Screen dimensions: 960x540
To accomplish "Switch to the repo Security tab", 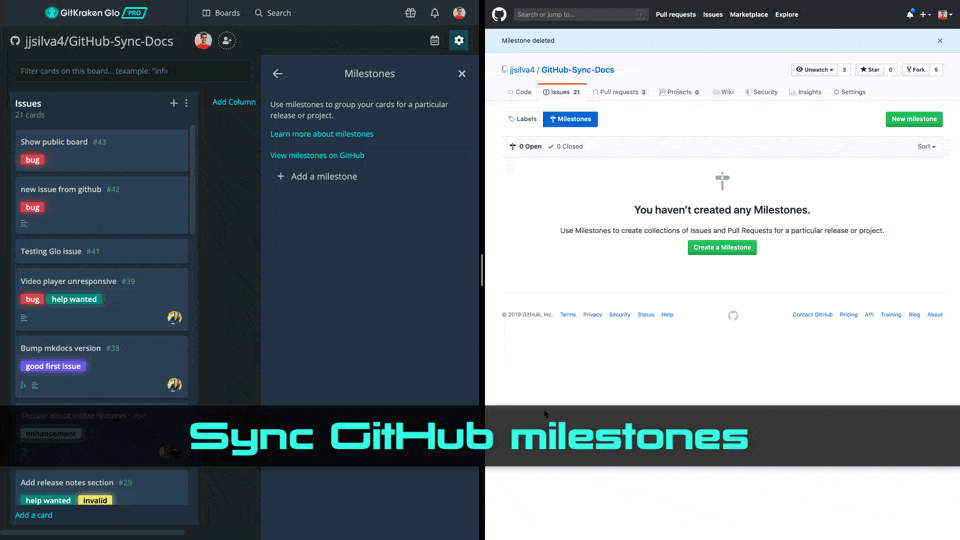I will point(761,92).
